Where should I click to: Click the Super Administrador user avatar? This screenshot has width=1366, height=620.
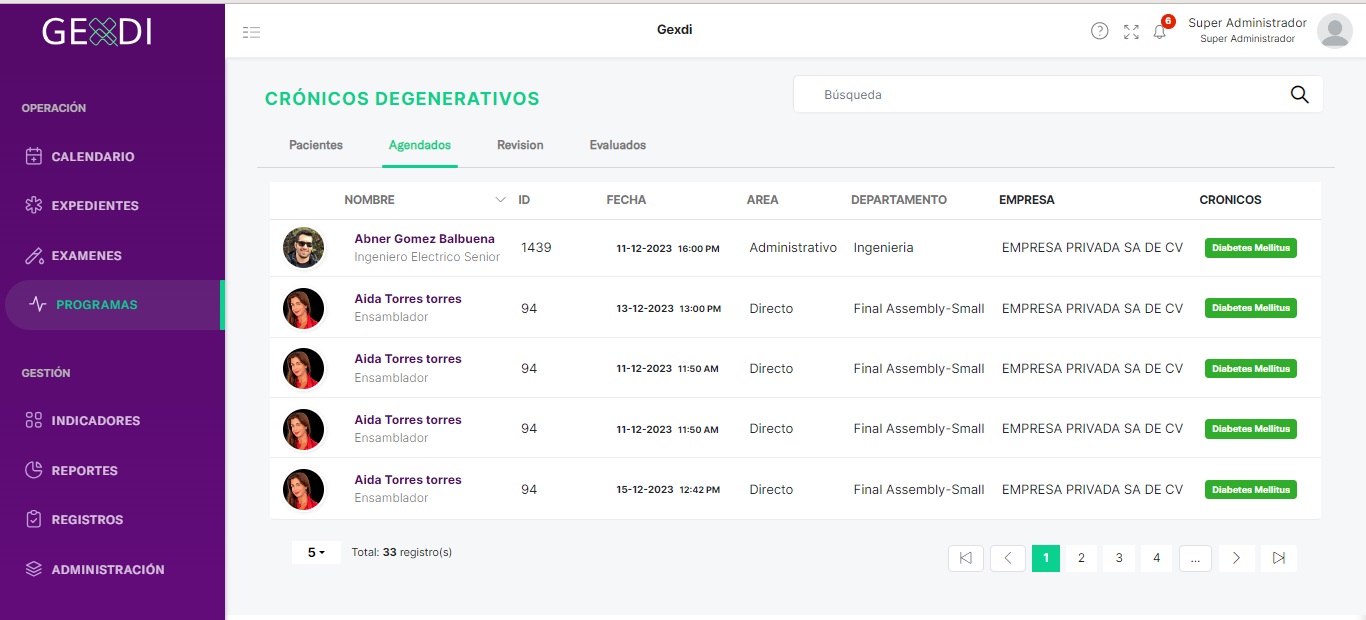point(1334,31)
